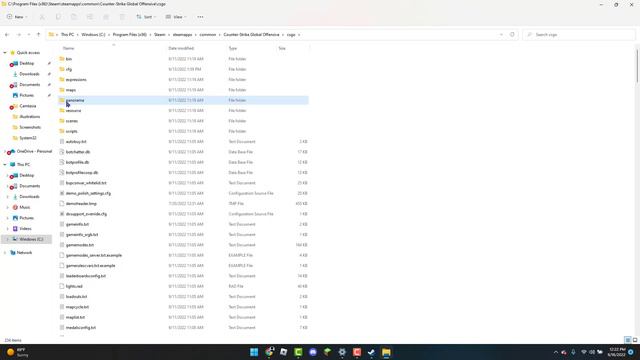The width and height of the screenshot is (640, 360).
Task: Select steamapps breadcrumb
Action: point(182,35)
